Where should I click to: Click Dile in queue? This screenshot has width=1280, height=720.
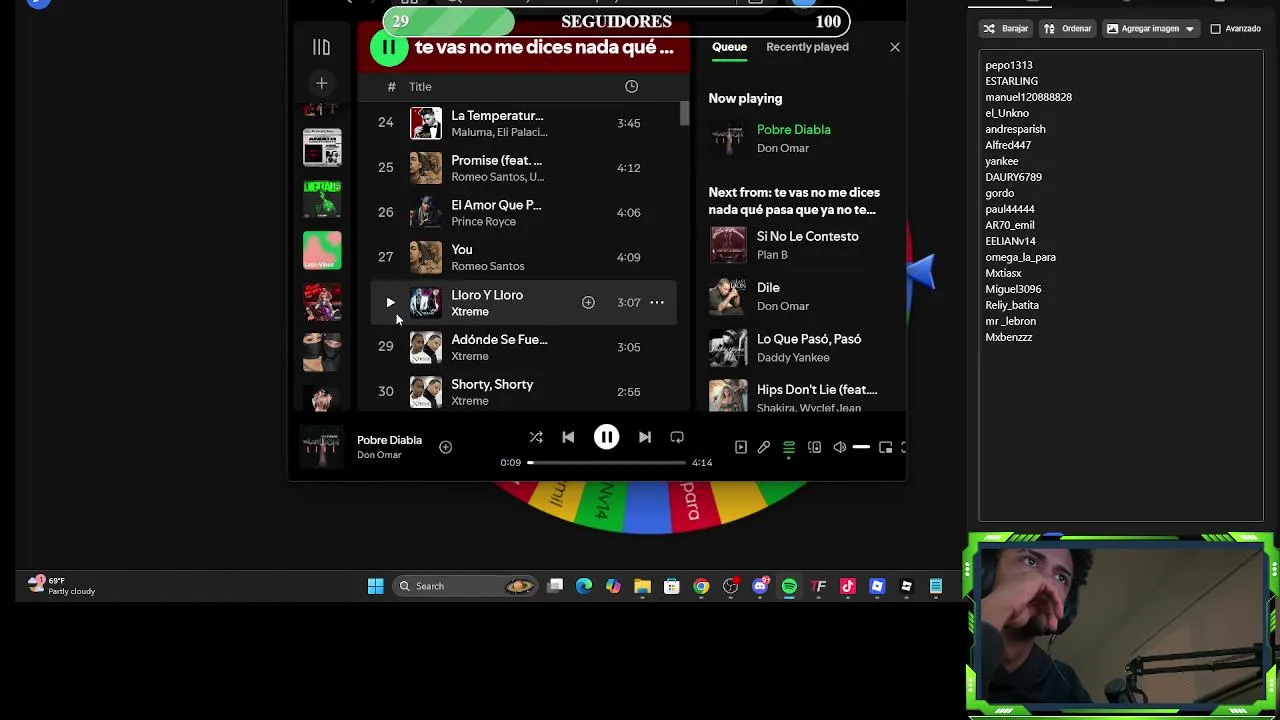[768, 288]
